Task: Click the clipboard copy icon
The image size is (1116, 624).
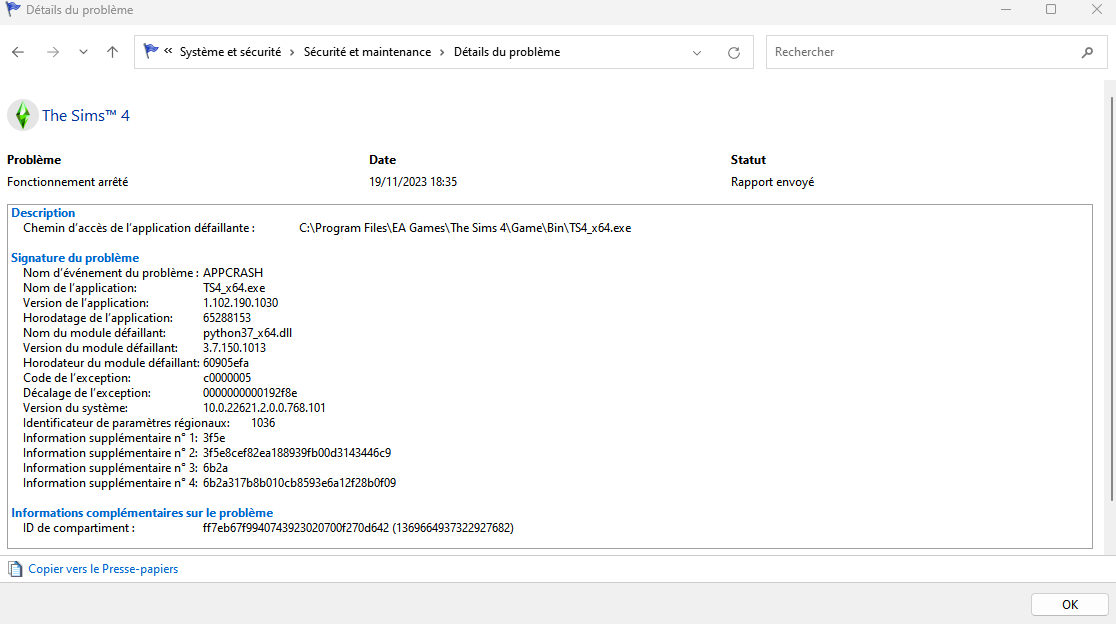Action: 15,569
